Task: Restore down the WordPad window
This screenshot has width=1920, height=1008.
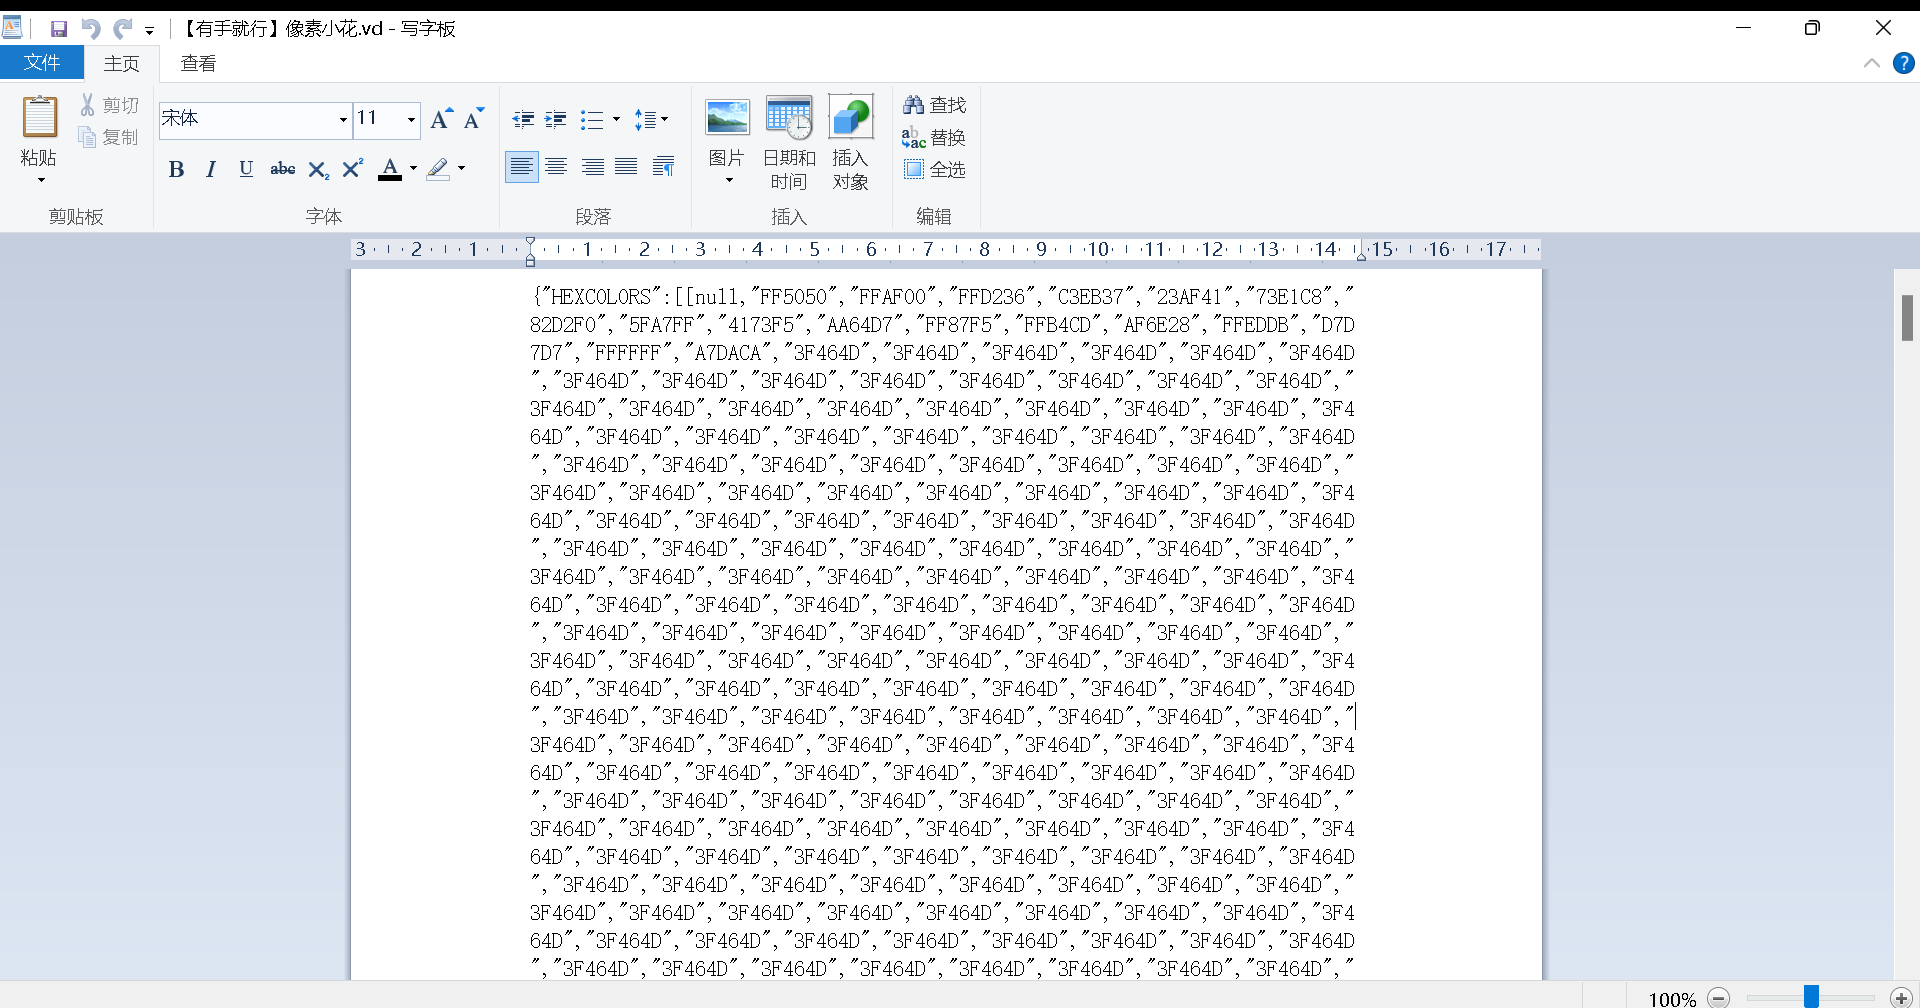Action: click(1812, 28)
